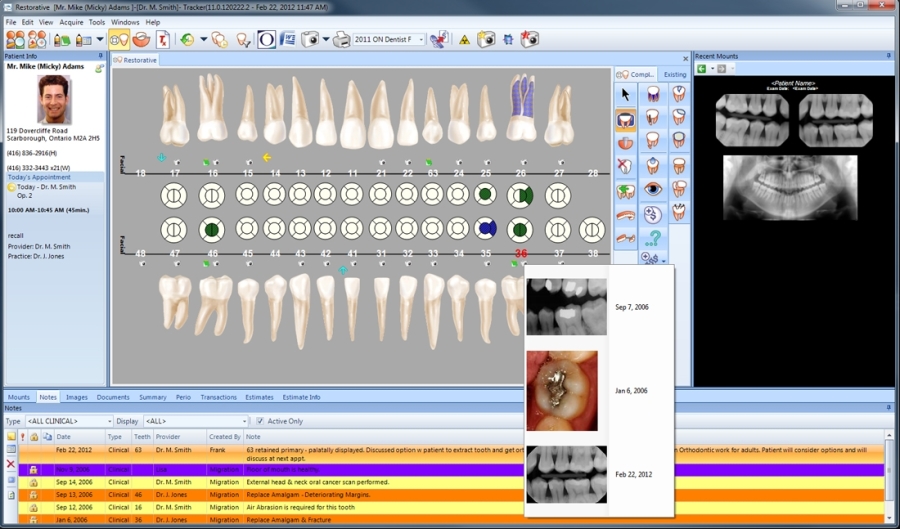Open the notes Type filter dropdown

tap(107, 421)
